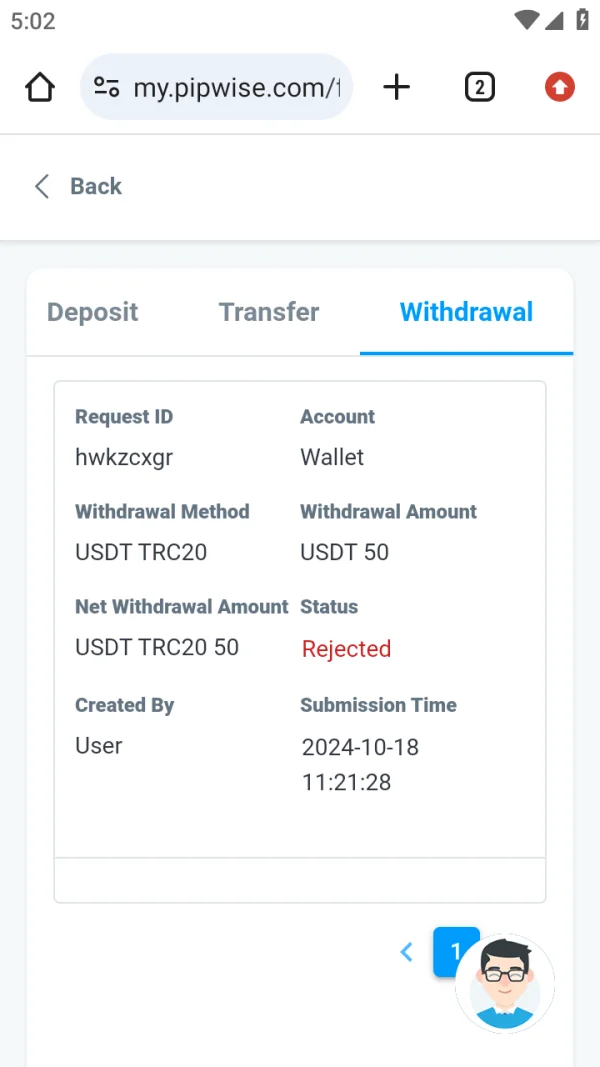The width and height of the screenshot is (600, 1067).
Task: Open the tab switcher showing 2 tabs
Action: pyautogui.click(x=480, y=88)
